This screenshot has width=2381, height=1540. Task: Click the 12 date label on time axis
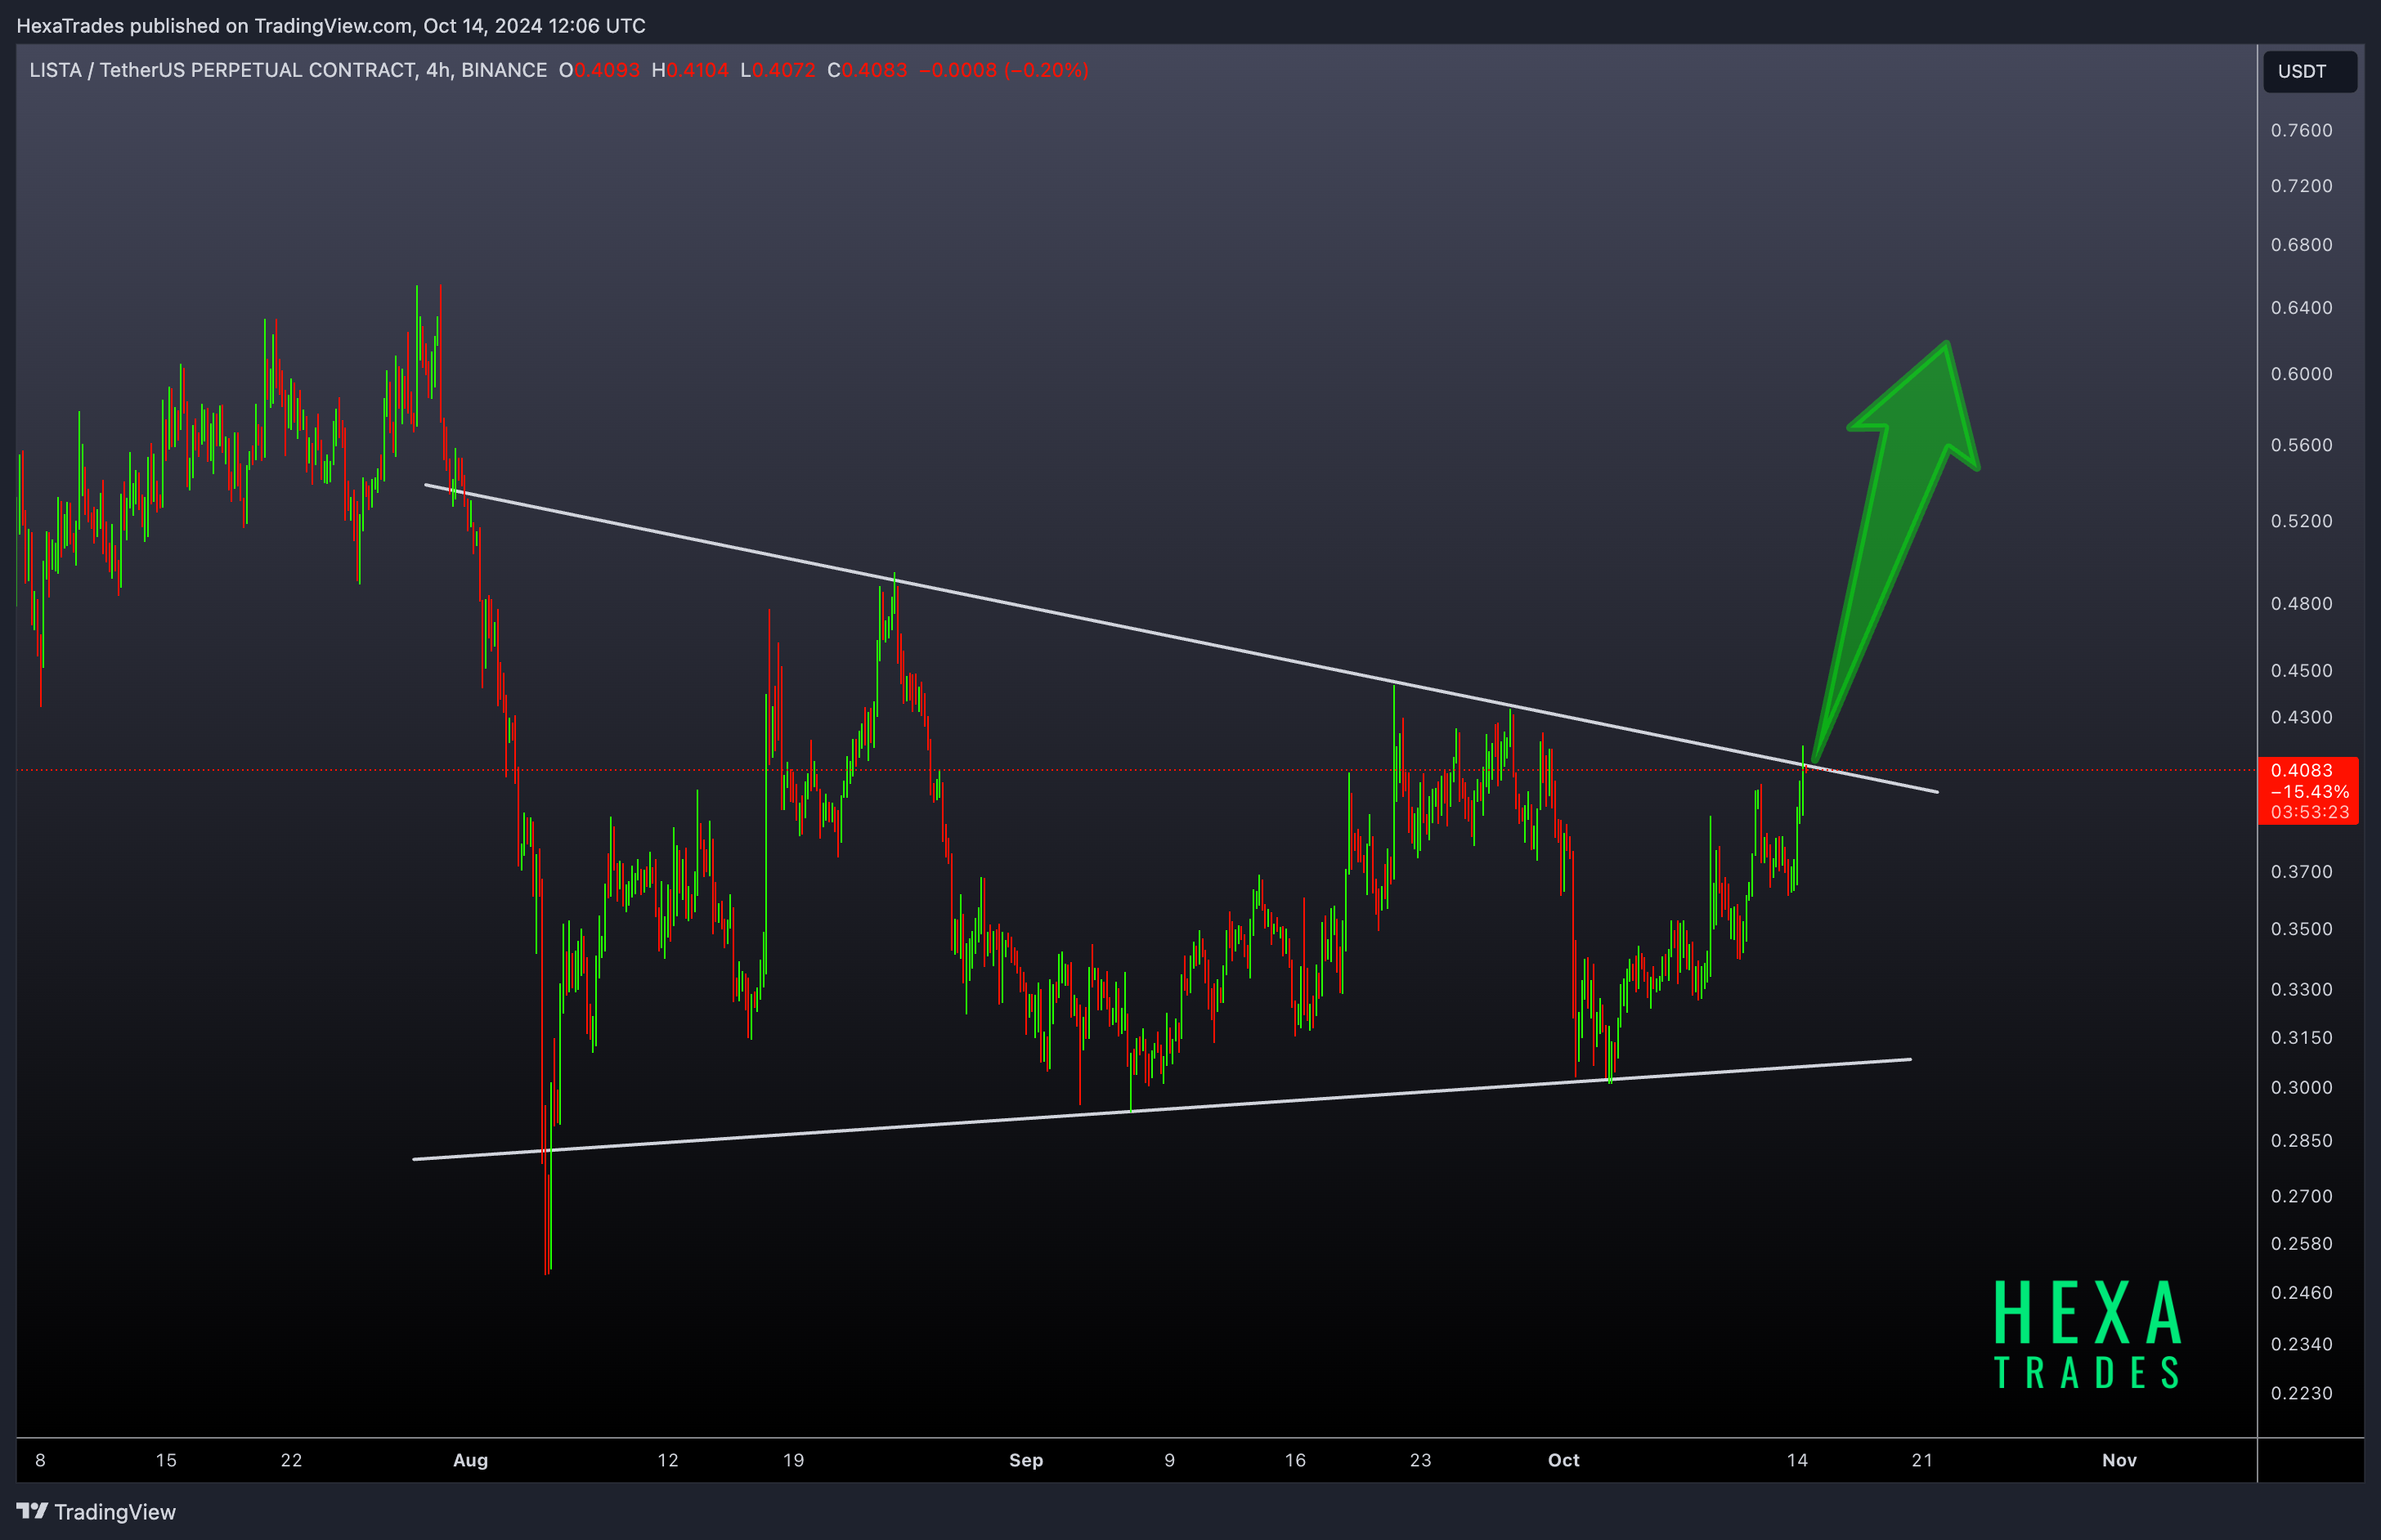668,1461
